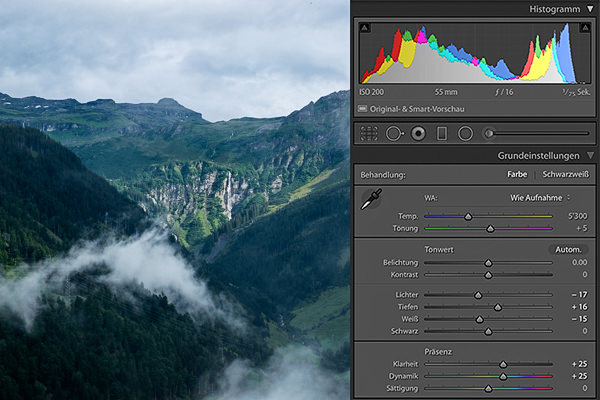Click the Lichter value -17
The width and height of the screenshot is (600, 400).
(x=579, y=295)
